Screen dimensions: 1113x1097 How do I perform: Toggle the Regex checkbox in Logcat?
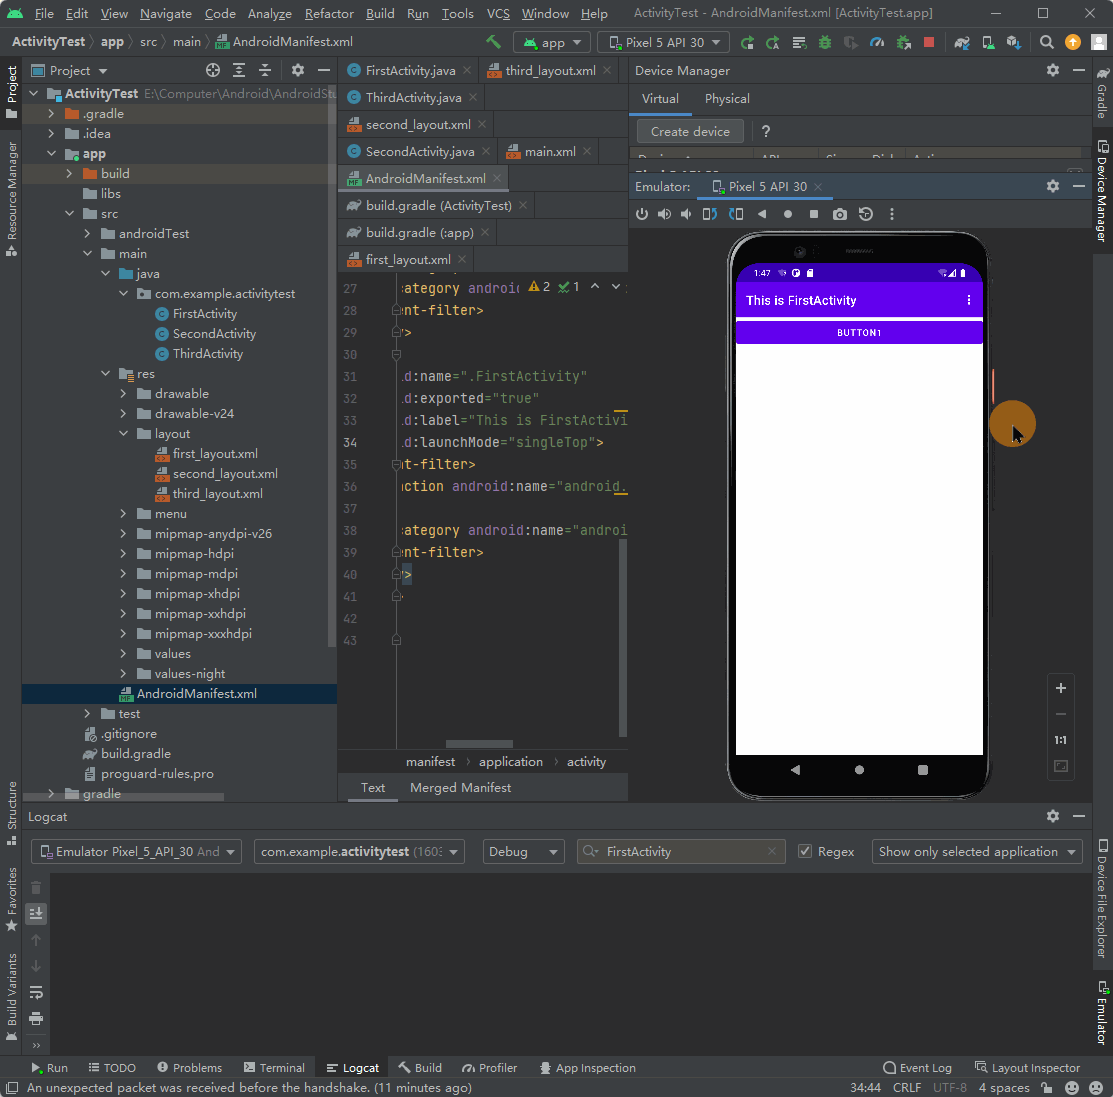pos(805,852)
